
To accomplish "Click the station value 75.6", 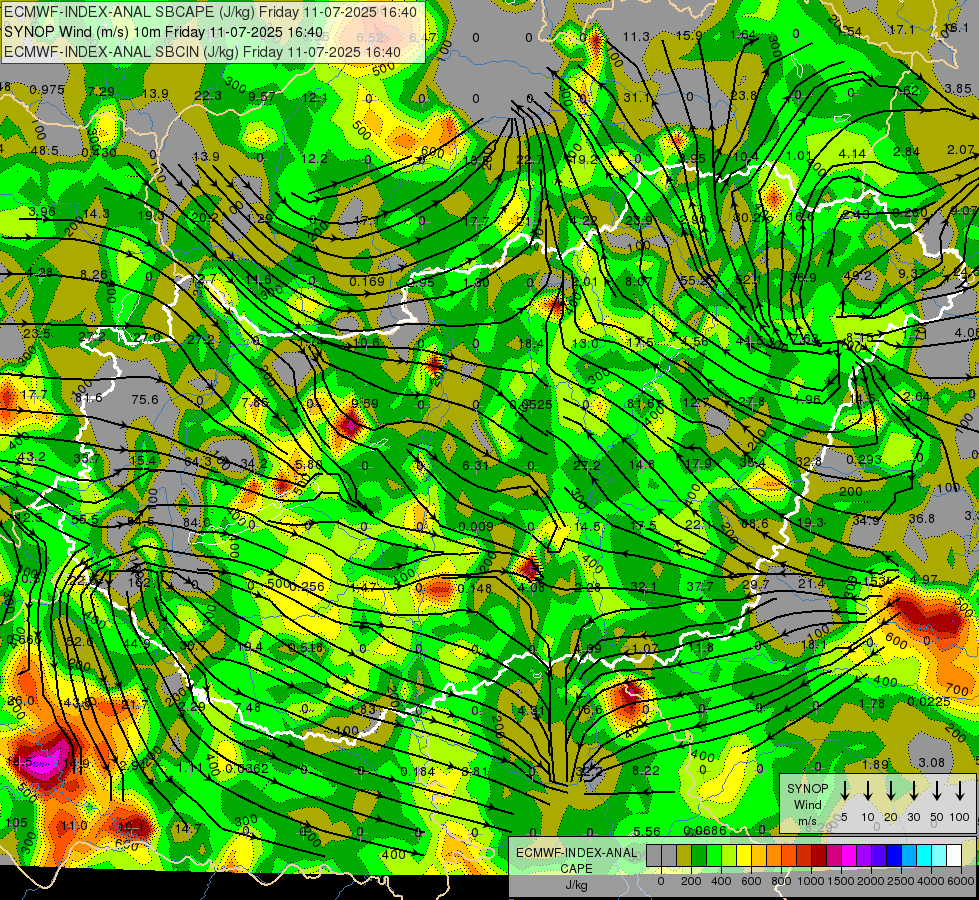I will pos(145,400).
